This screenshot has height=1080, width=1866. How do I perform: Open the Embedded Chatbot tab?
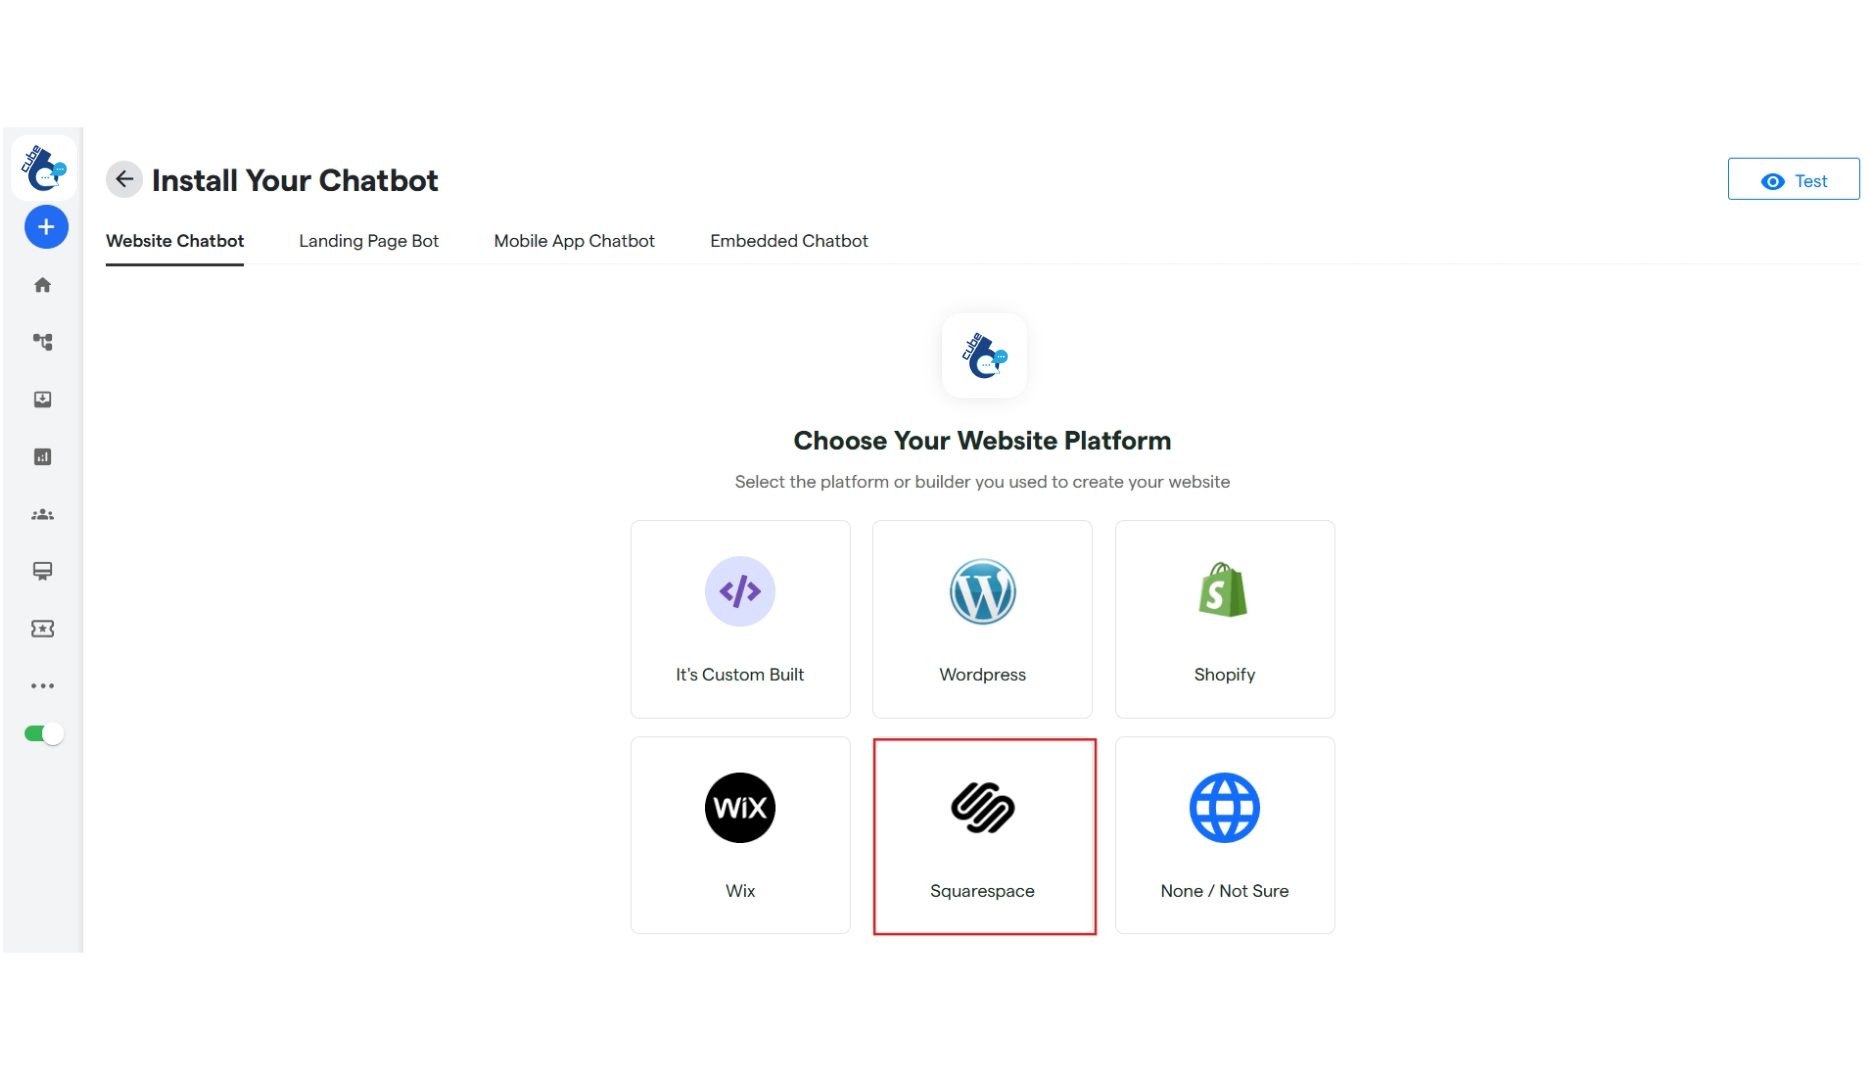coord(789,241)
